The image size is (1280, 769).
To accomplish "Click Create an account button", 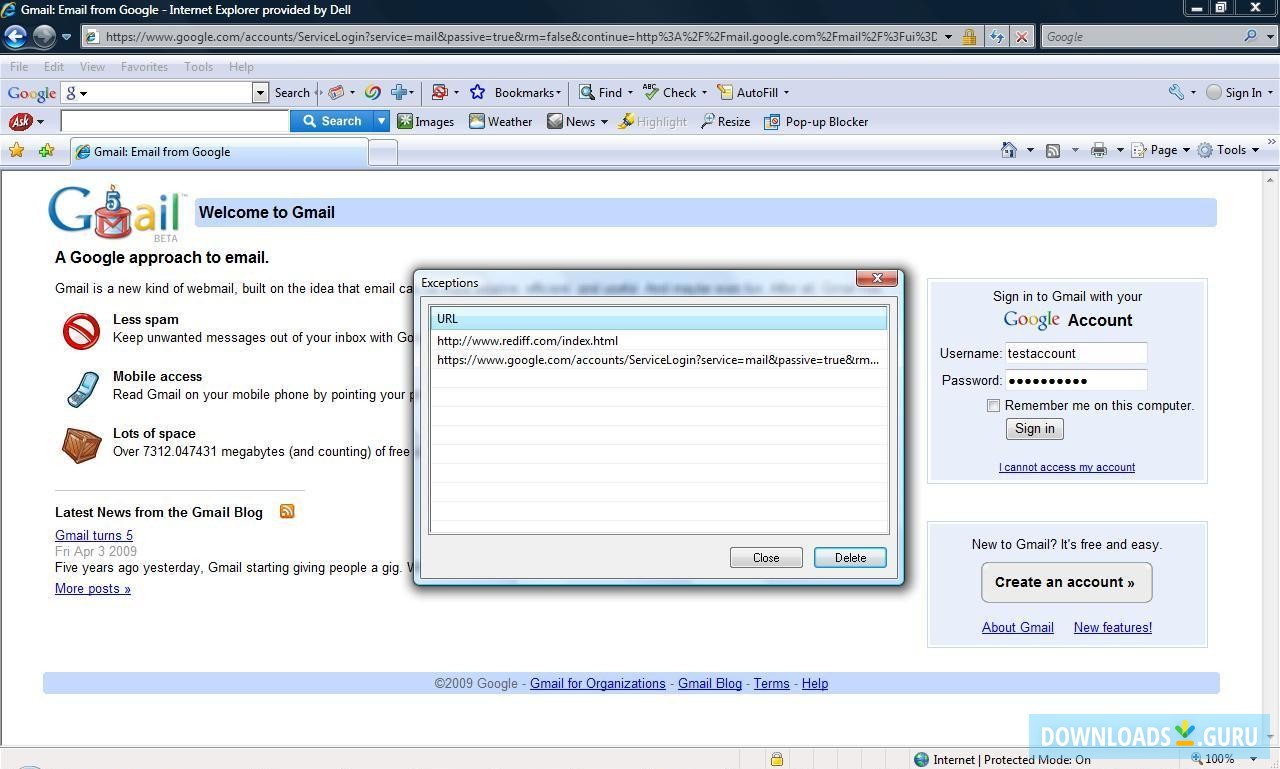I will click(1066, 582).
